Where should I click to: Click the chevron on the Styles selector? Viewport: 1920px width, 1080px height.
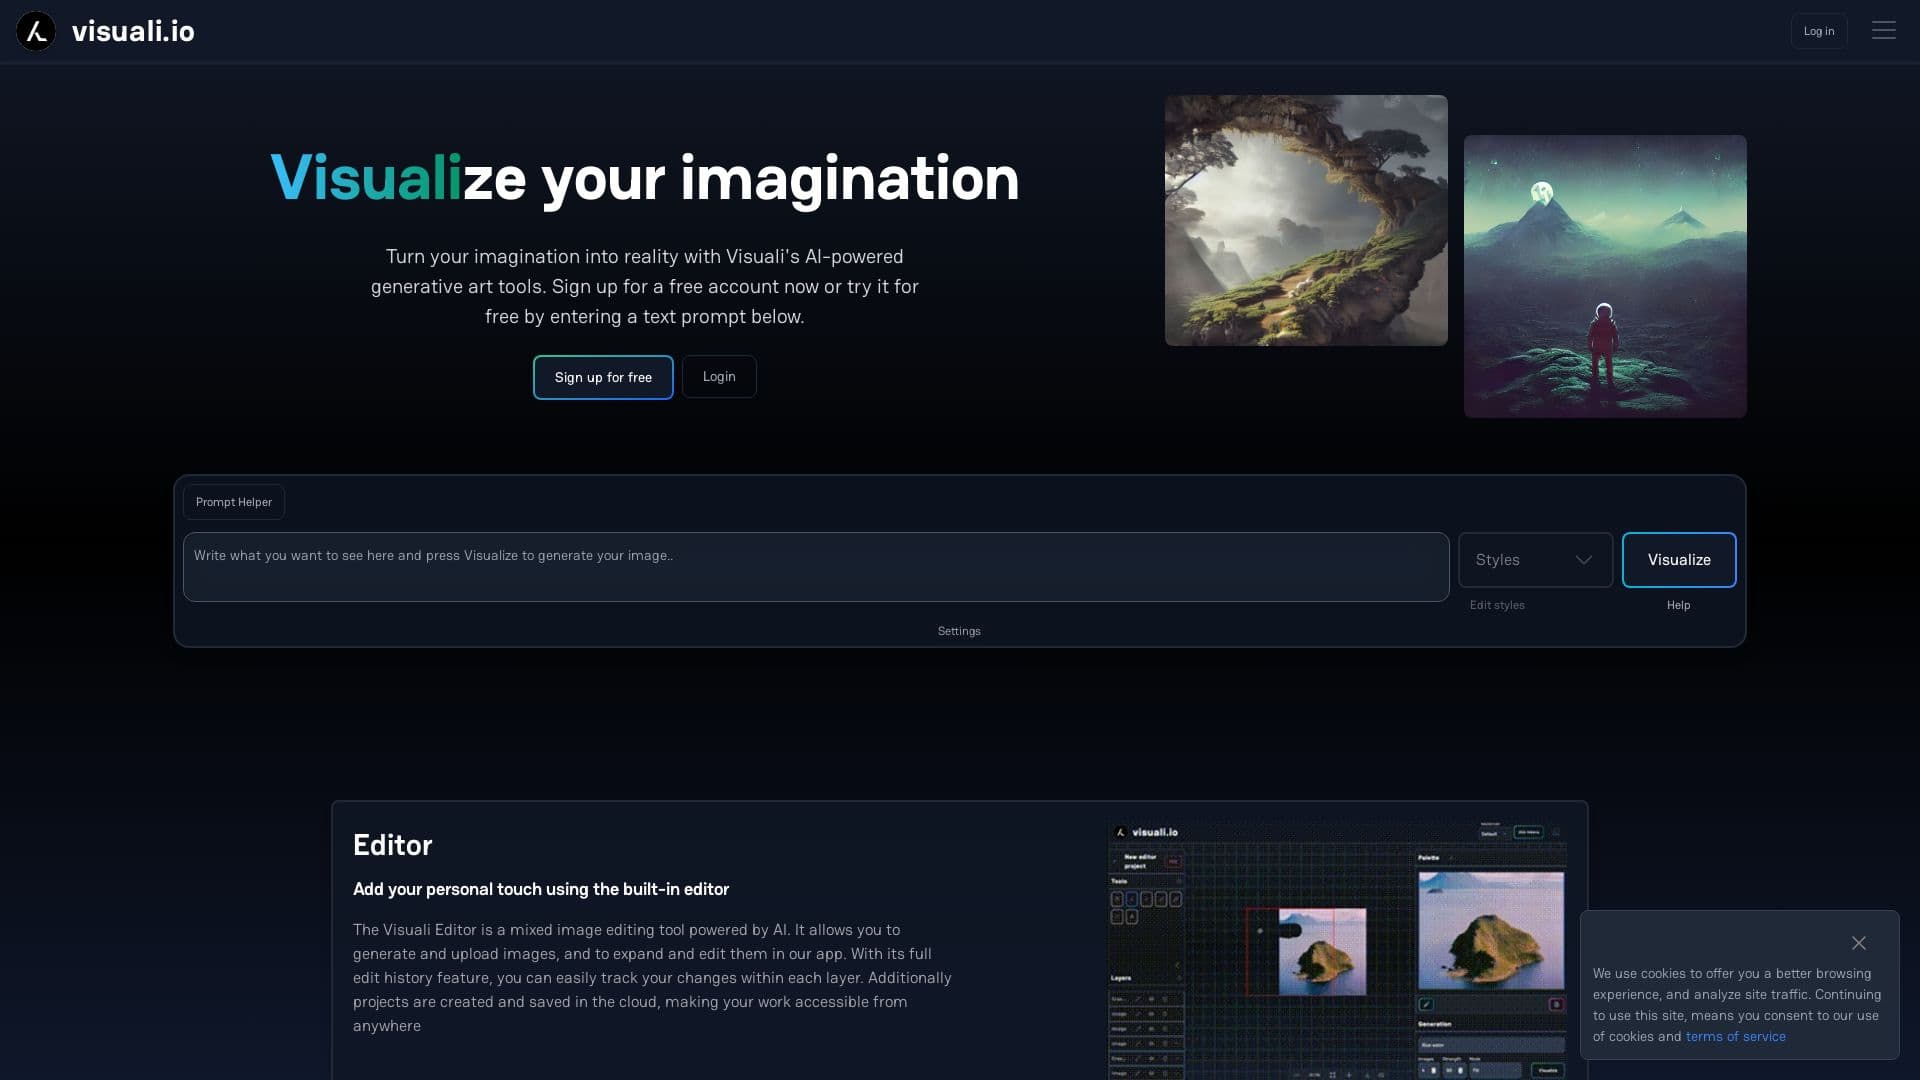pyautogui.click(x=1583, y=560)
